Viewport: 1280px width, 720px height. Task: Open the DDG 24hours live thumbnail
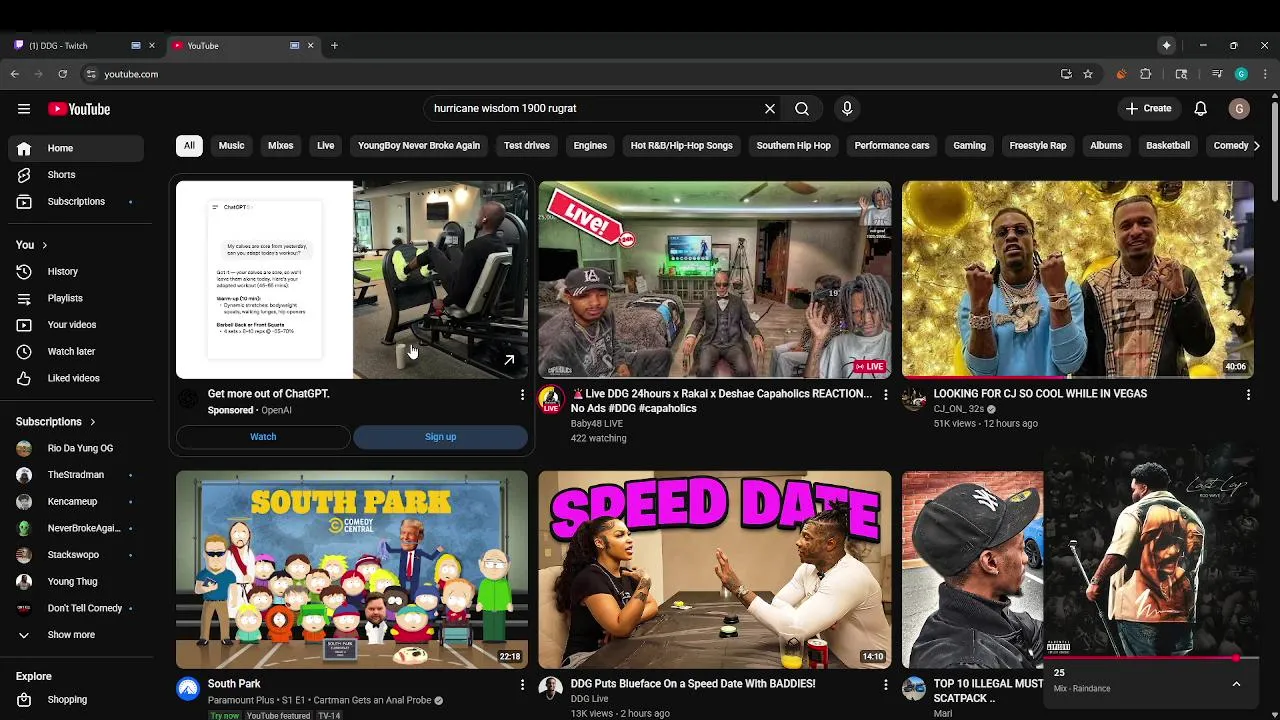715,280
